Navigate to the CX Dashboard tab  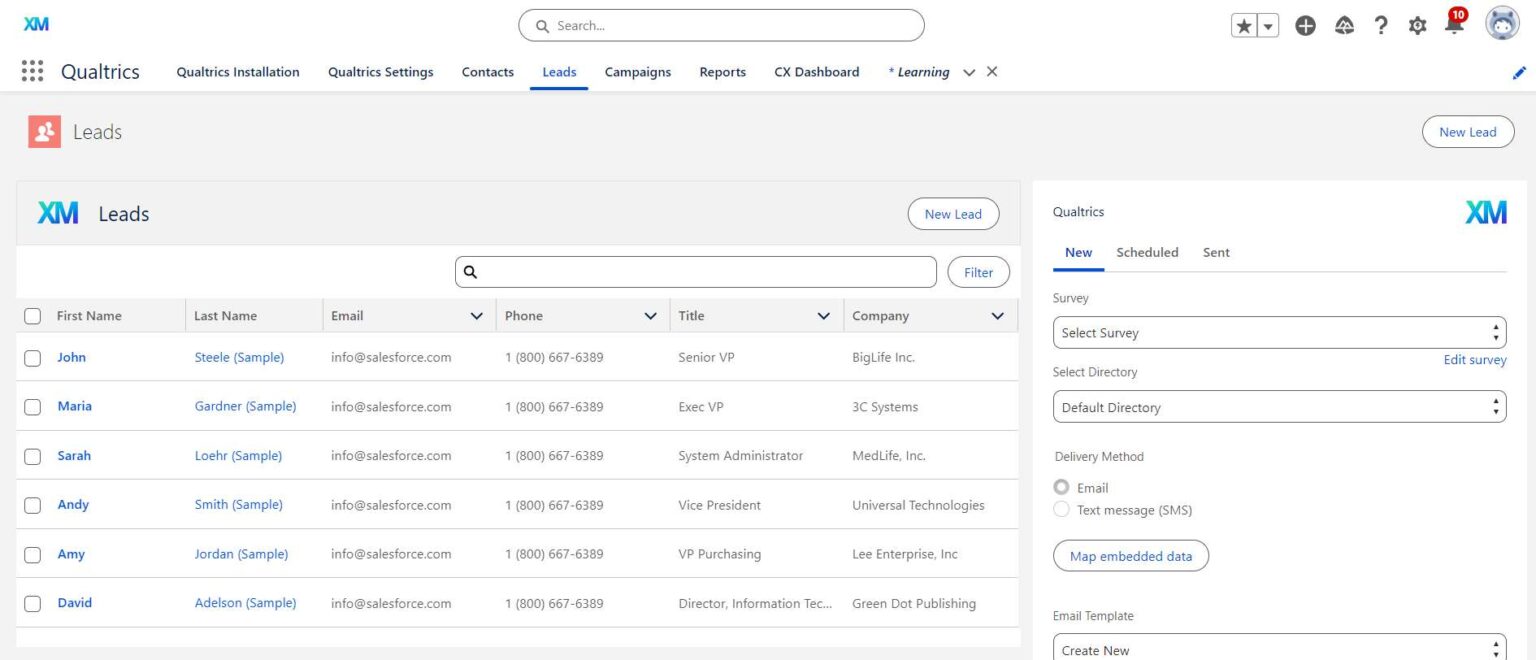816,71
